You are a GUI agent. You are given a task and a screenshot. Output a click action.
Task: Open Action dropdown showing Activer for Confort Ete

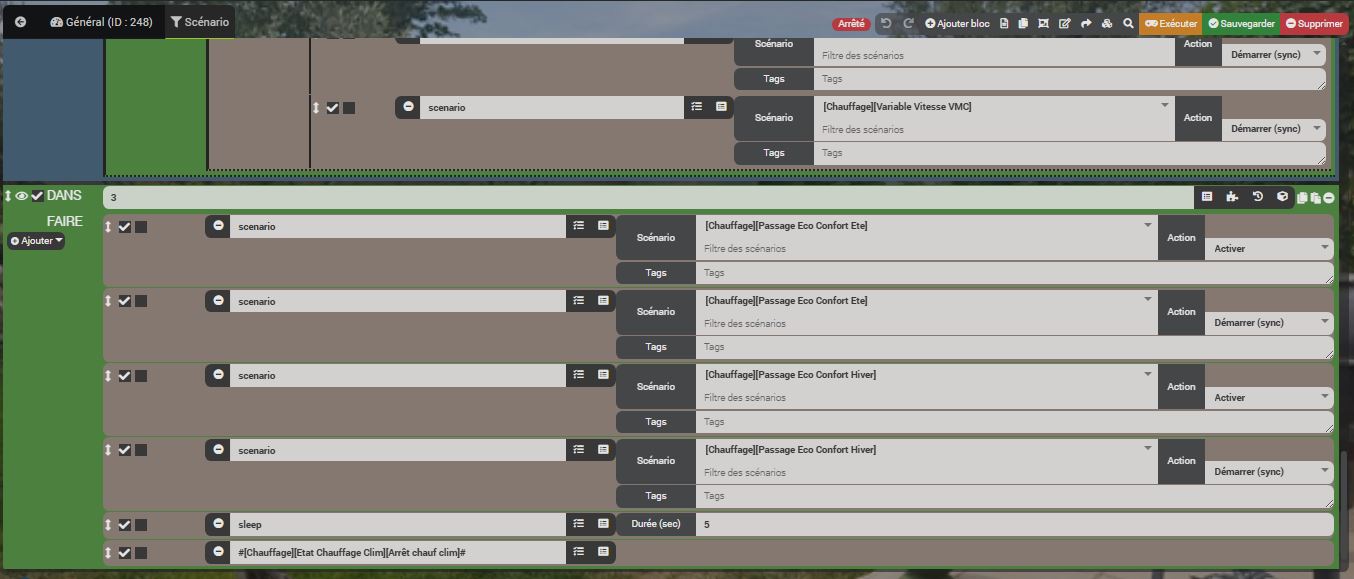pyautogui.click(x=1269, y=248)
